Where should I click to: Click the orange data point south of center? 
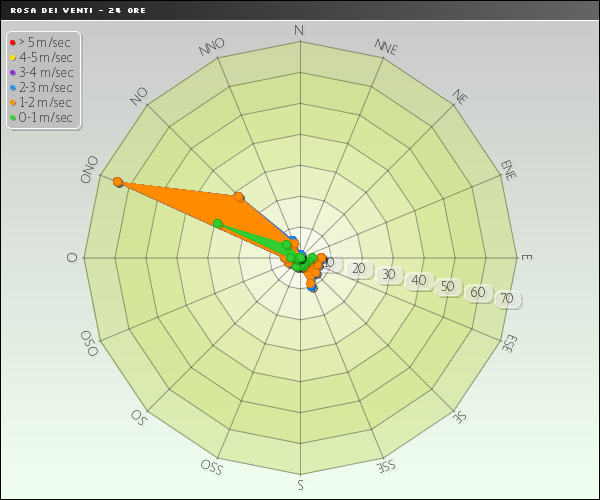311,283
